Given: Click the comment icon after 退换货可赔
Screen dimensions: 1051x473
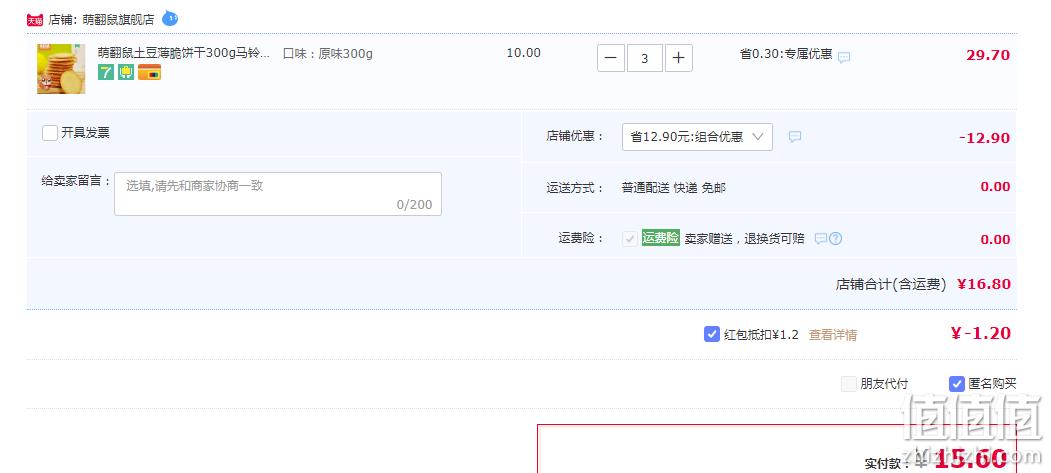Looking at the screenshot, I should [820, 239].
